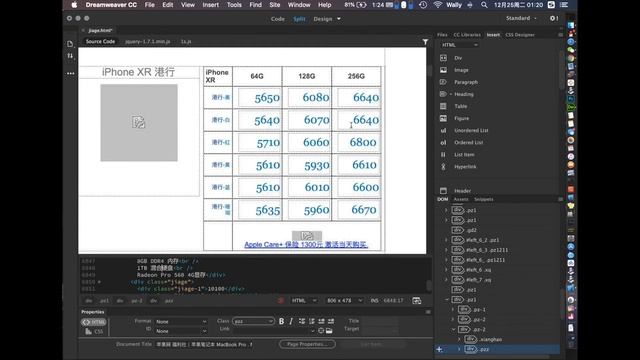The width and height of the screenshot is (640, 360).
Task: Click the Italic button in Properties
Action: click(291, 321)
